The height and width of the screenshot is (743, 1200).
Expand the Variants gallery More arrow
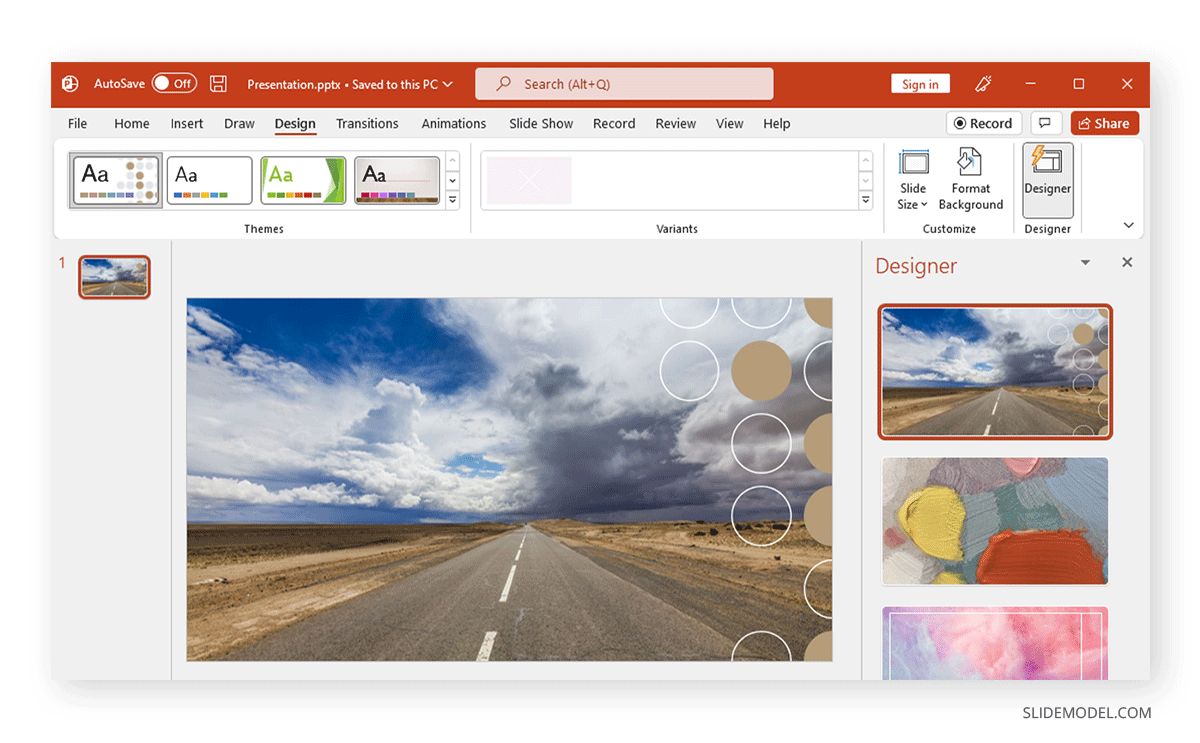tap(866, 200)
